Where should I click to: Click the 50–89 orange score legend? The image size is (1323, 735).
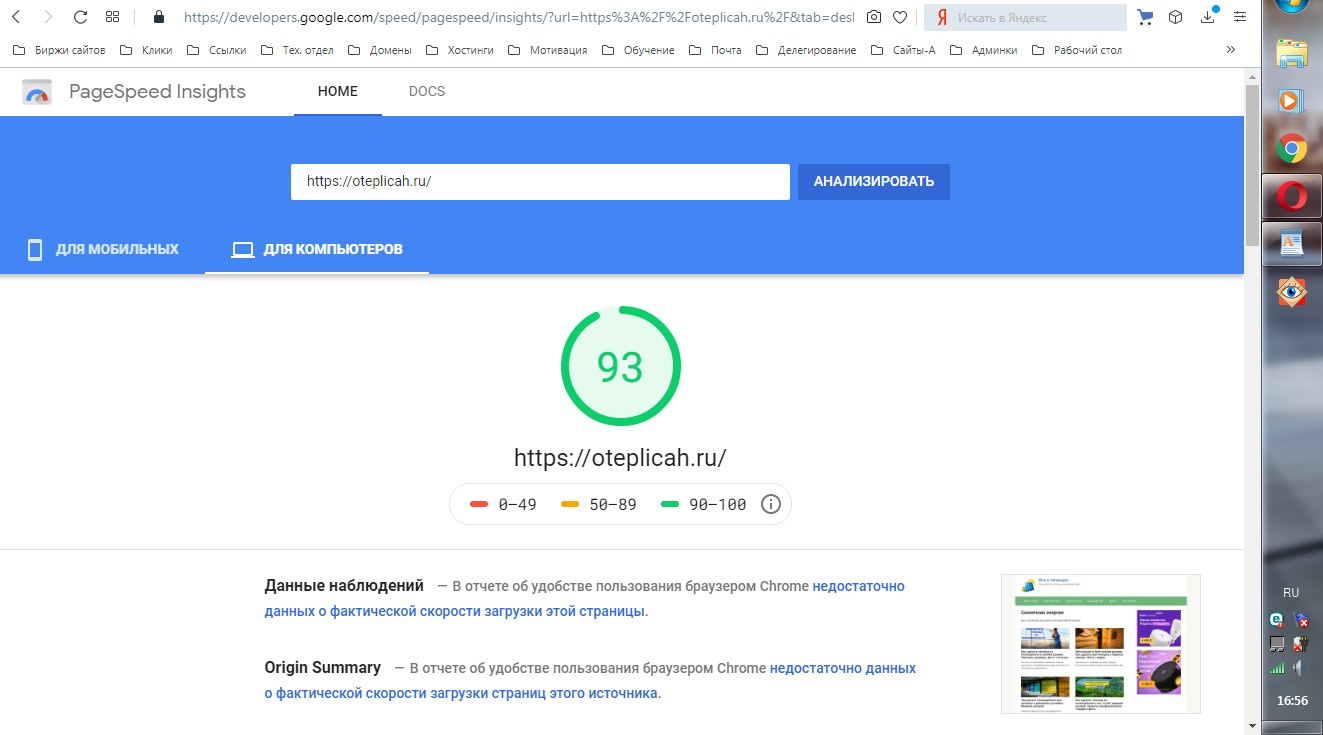click(x=599, y=504)
